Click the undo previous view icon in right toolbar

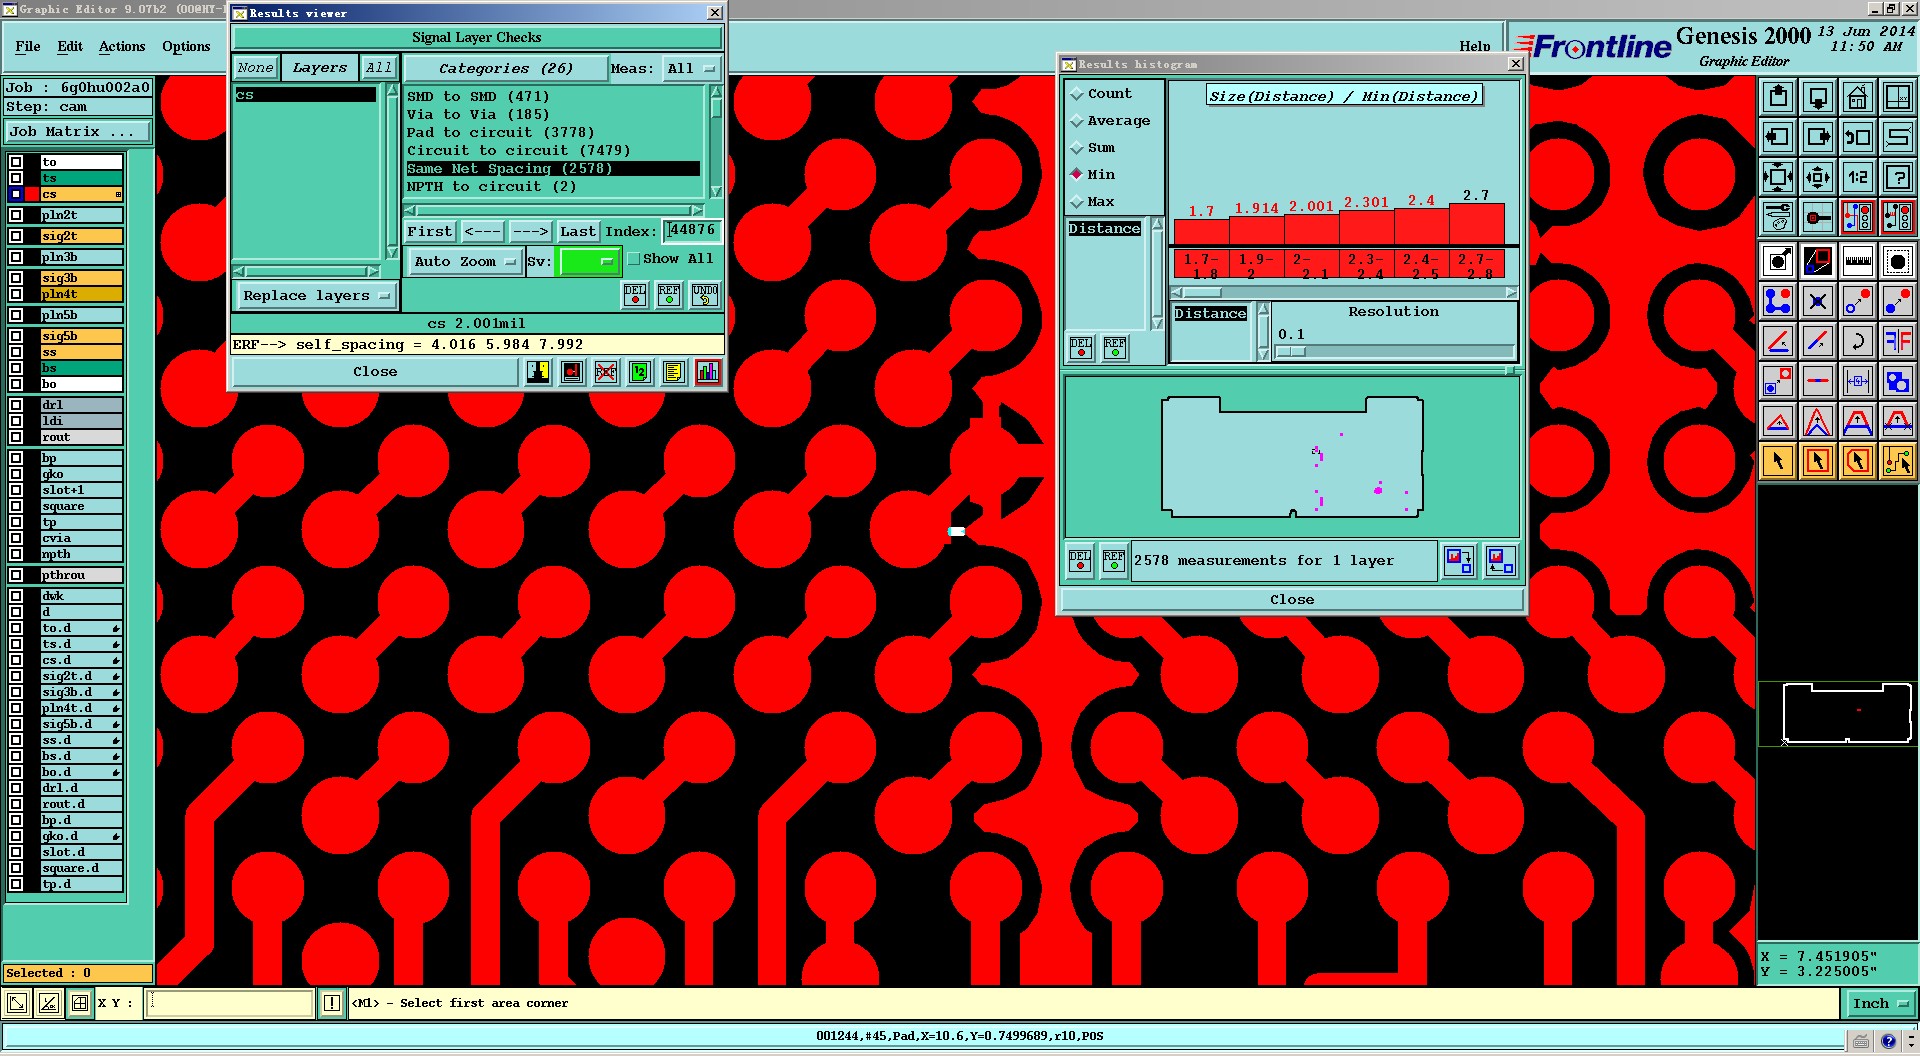click(1857, 137)
